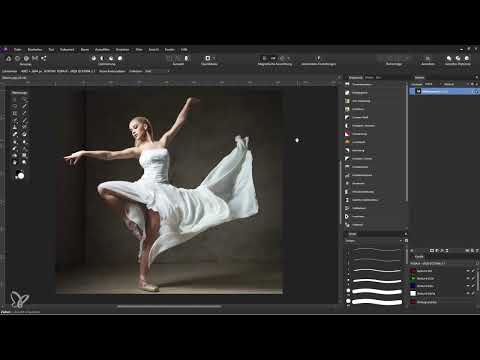Open Assistenten-Einstellungen toolbar icon
Viewport: 480px width, 360px height.
tap(318, 58)
